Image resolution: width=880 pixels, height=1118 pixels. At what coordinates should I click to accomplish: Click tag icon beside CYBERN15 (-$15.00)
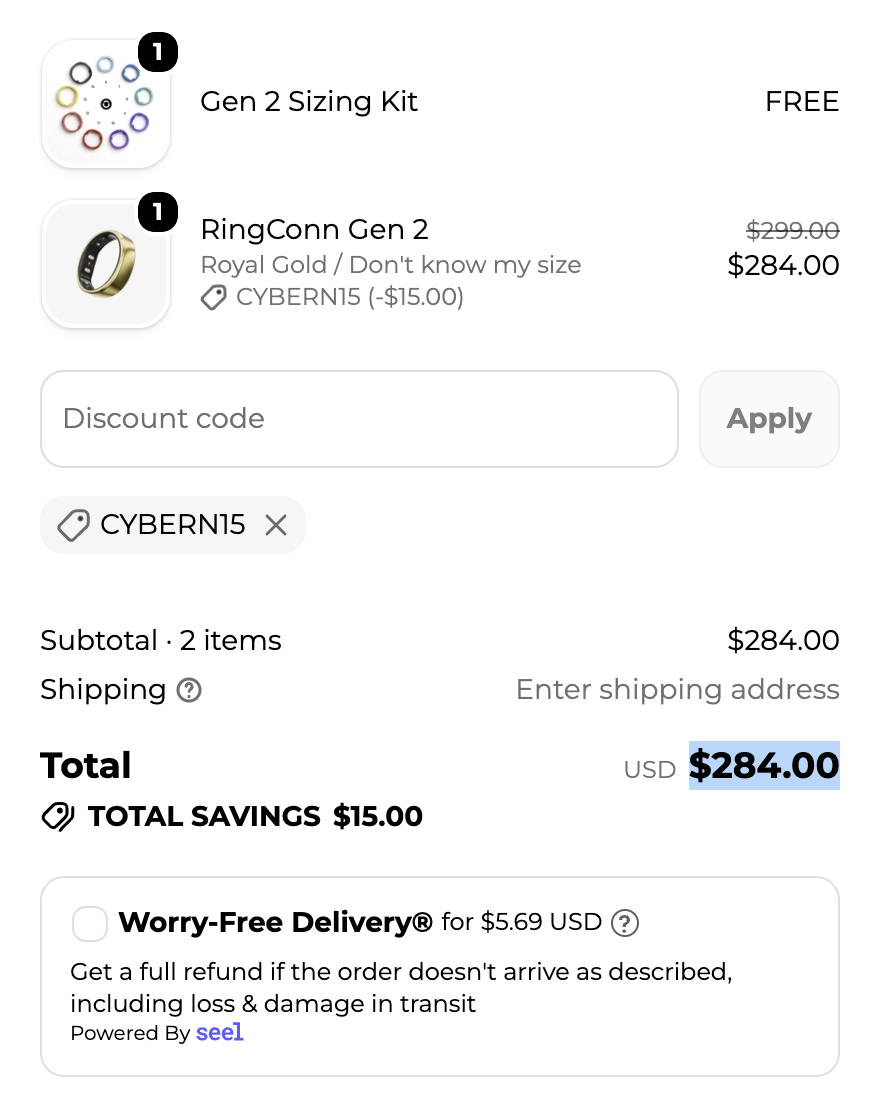(213, 297)
